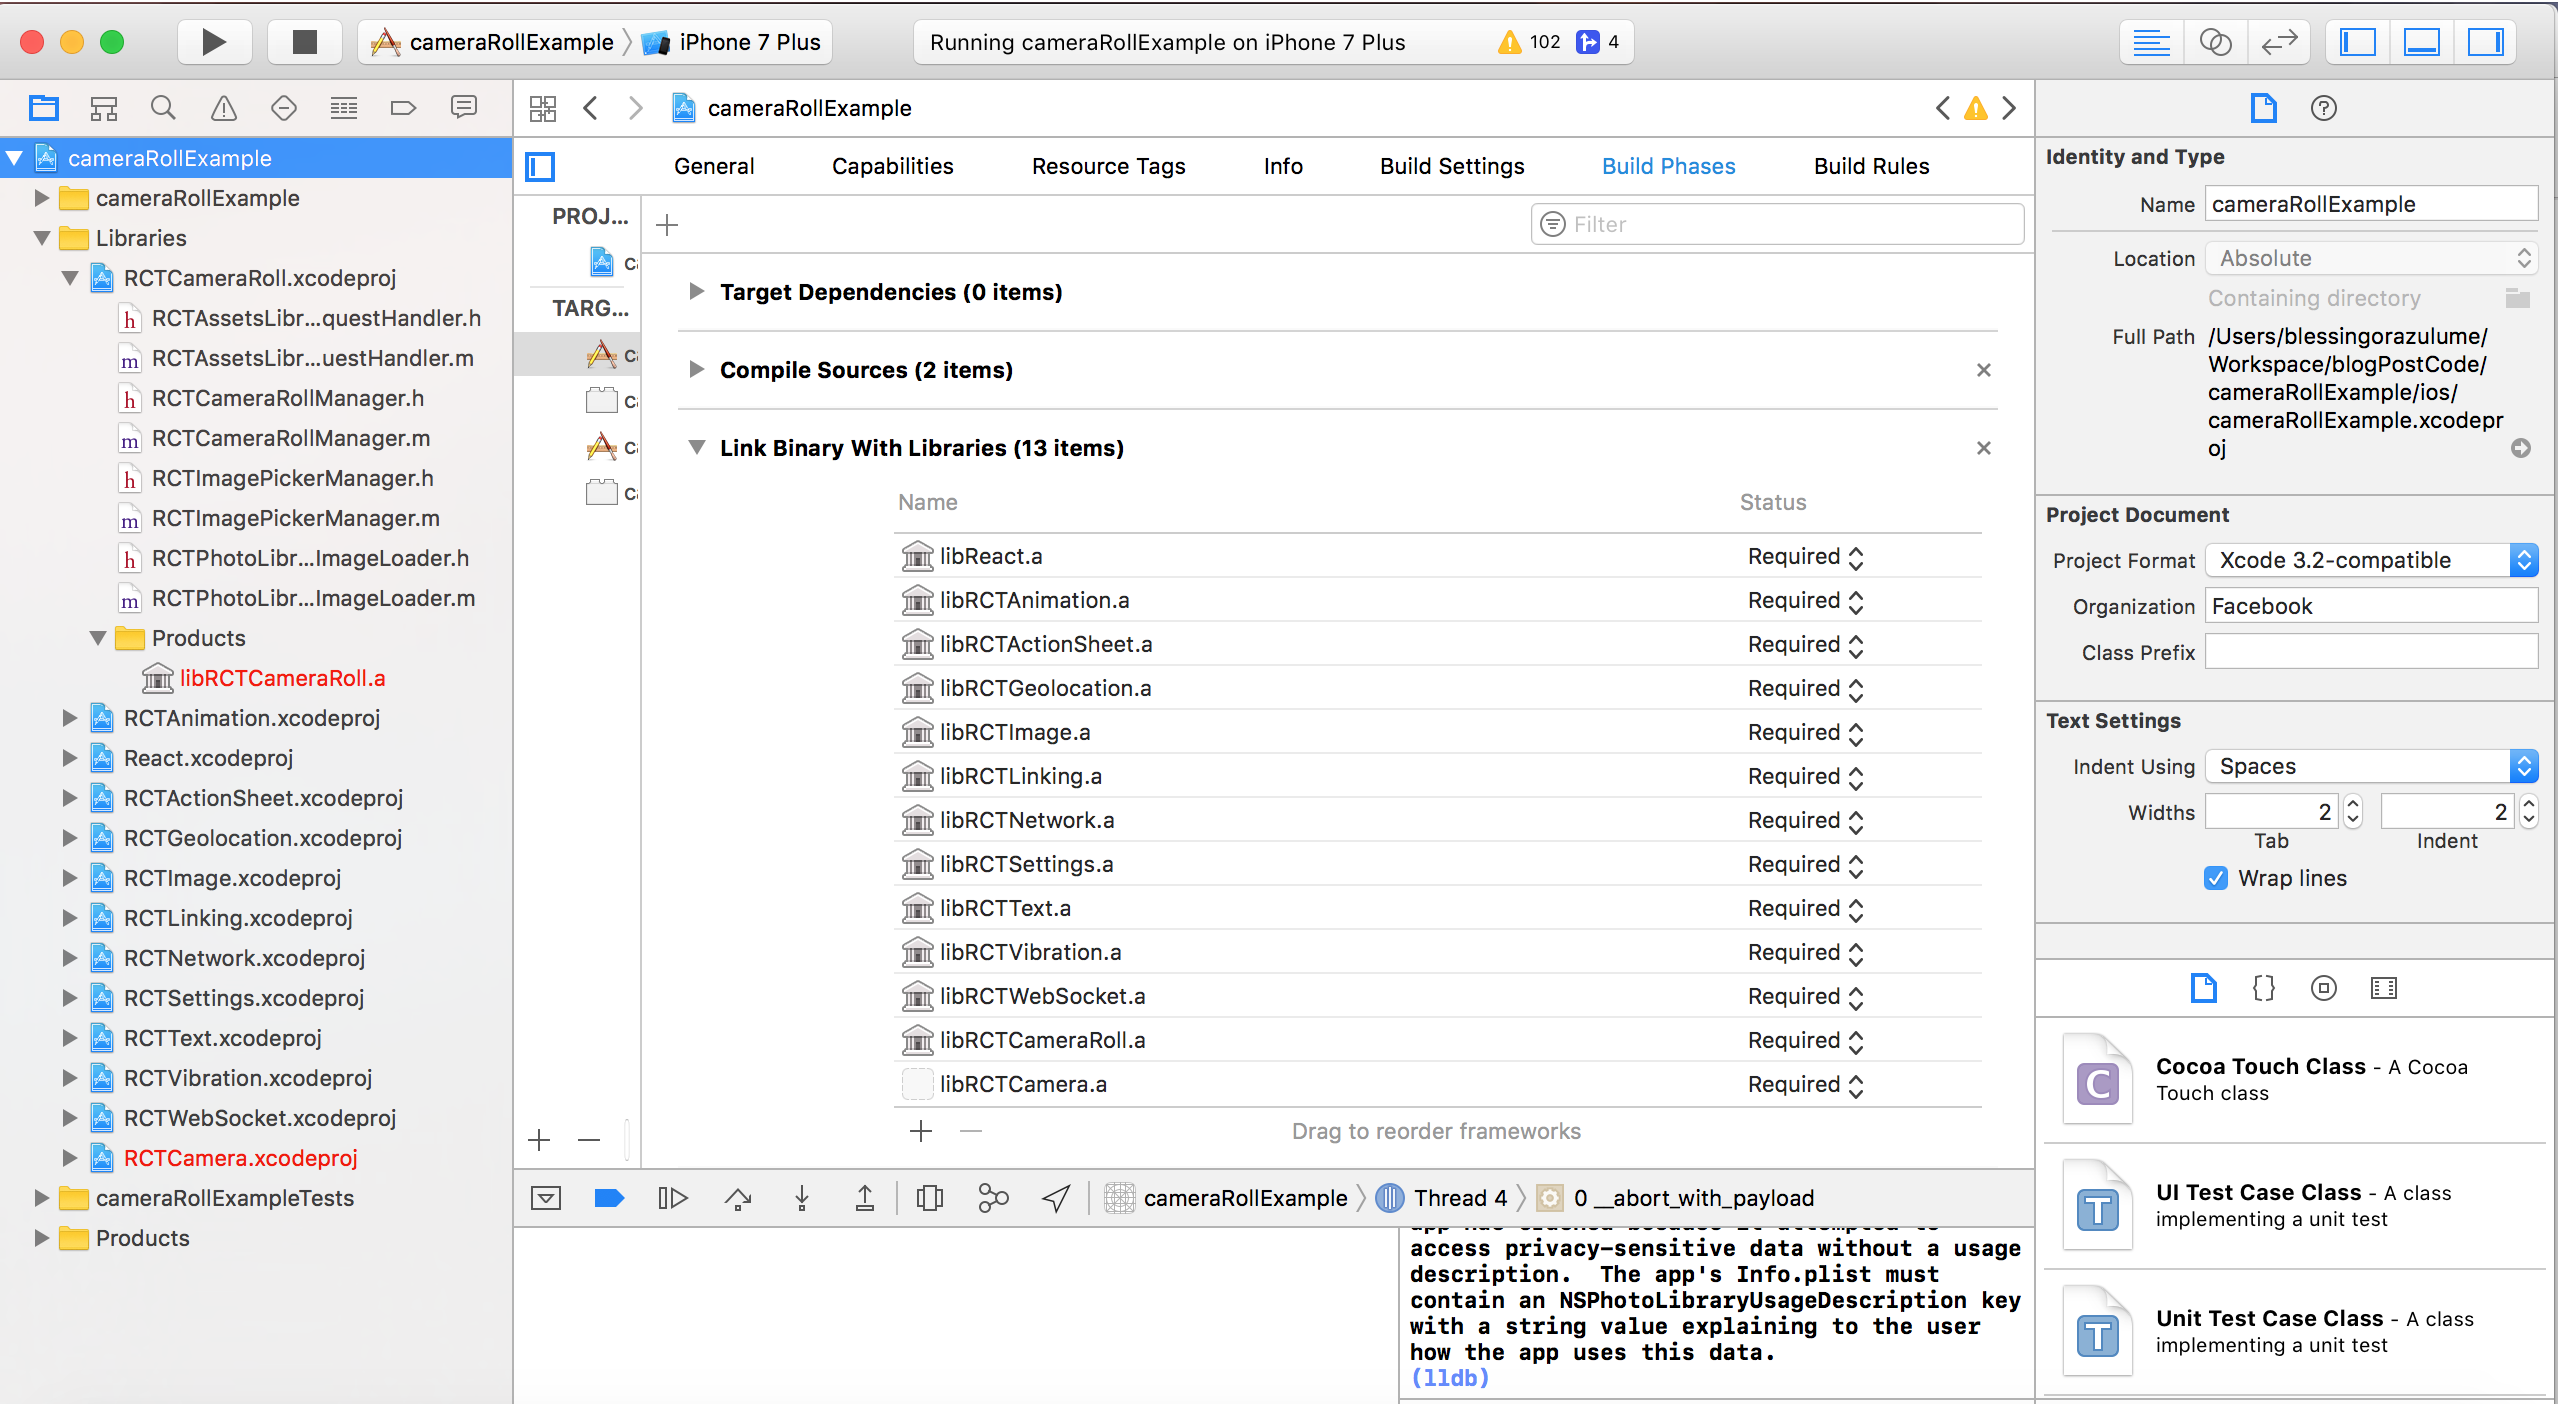Viewport: 2558px width, 1404px height.
Task: Switch to the Capabilities tab
Action: [x=892, y=166]
